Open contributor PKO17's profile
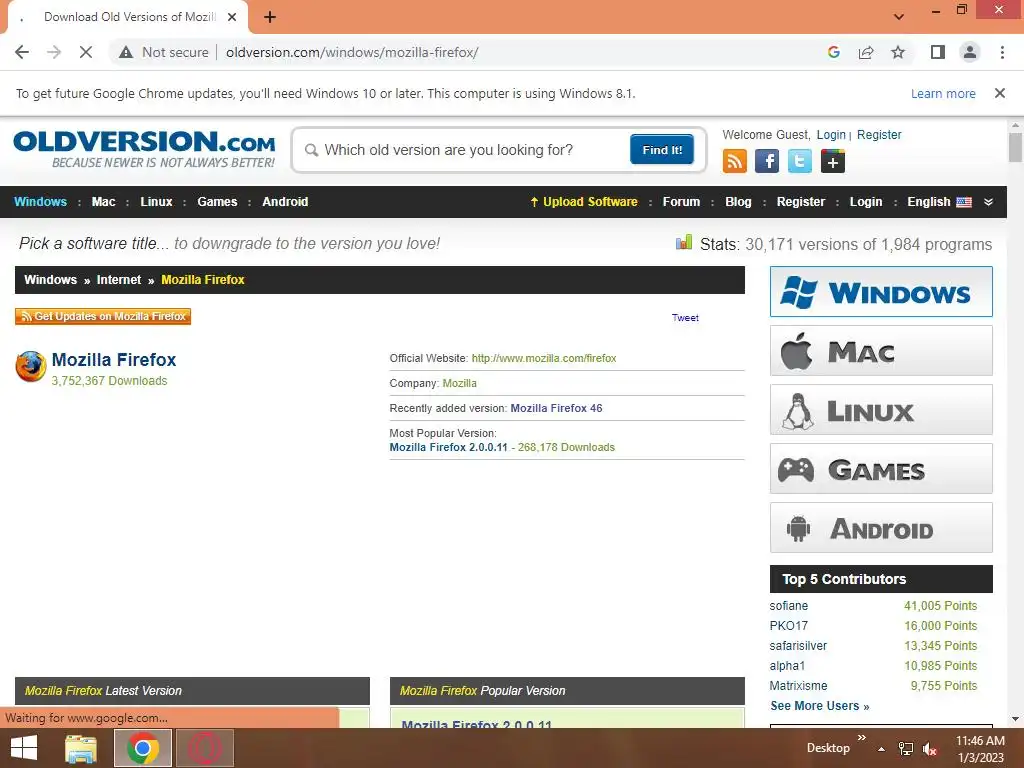 (x=788, y=626)
